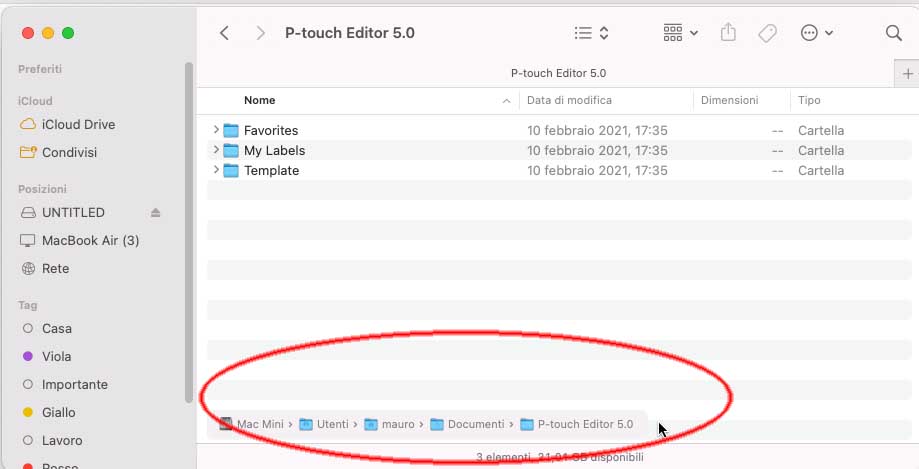Select the Template folder icon

(231, 170)
